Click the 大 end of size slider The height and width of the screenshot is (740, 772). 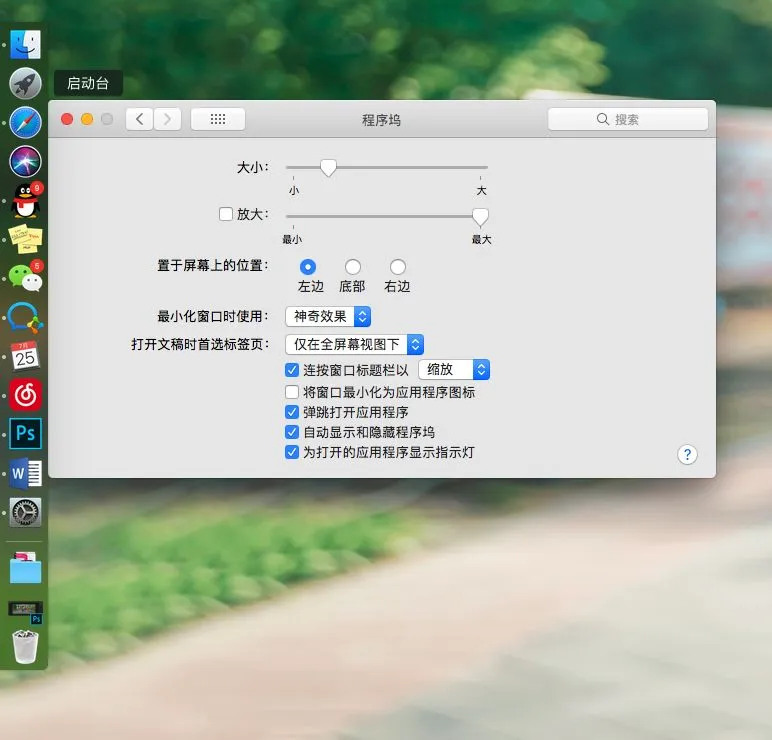(482, 191)
